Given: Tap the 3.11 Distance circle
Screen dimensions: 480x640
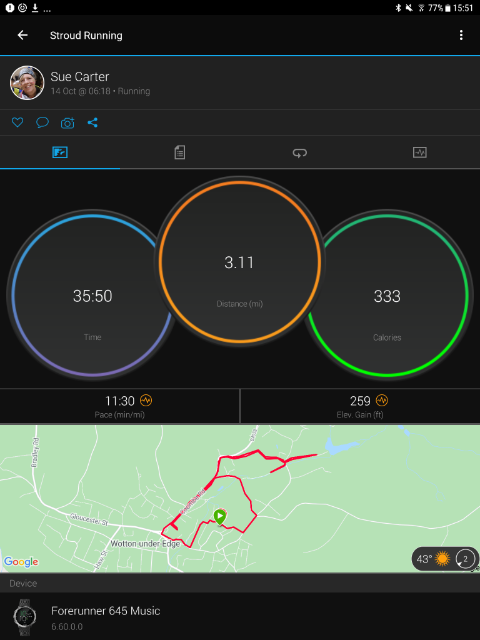Looking at the screenshot, I should coord(240,261).
